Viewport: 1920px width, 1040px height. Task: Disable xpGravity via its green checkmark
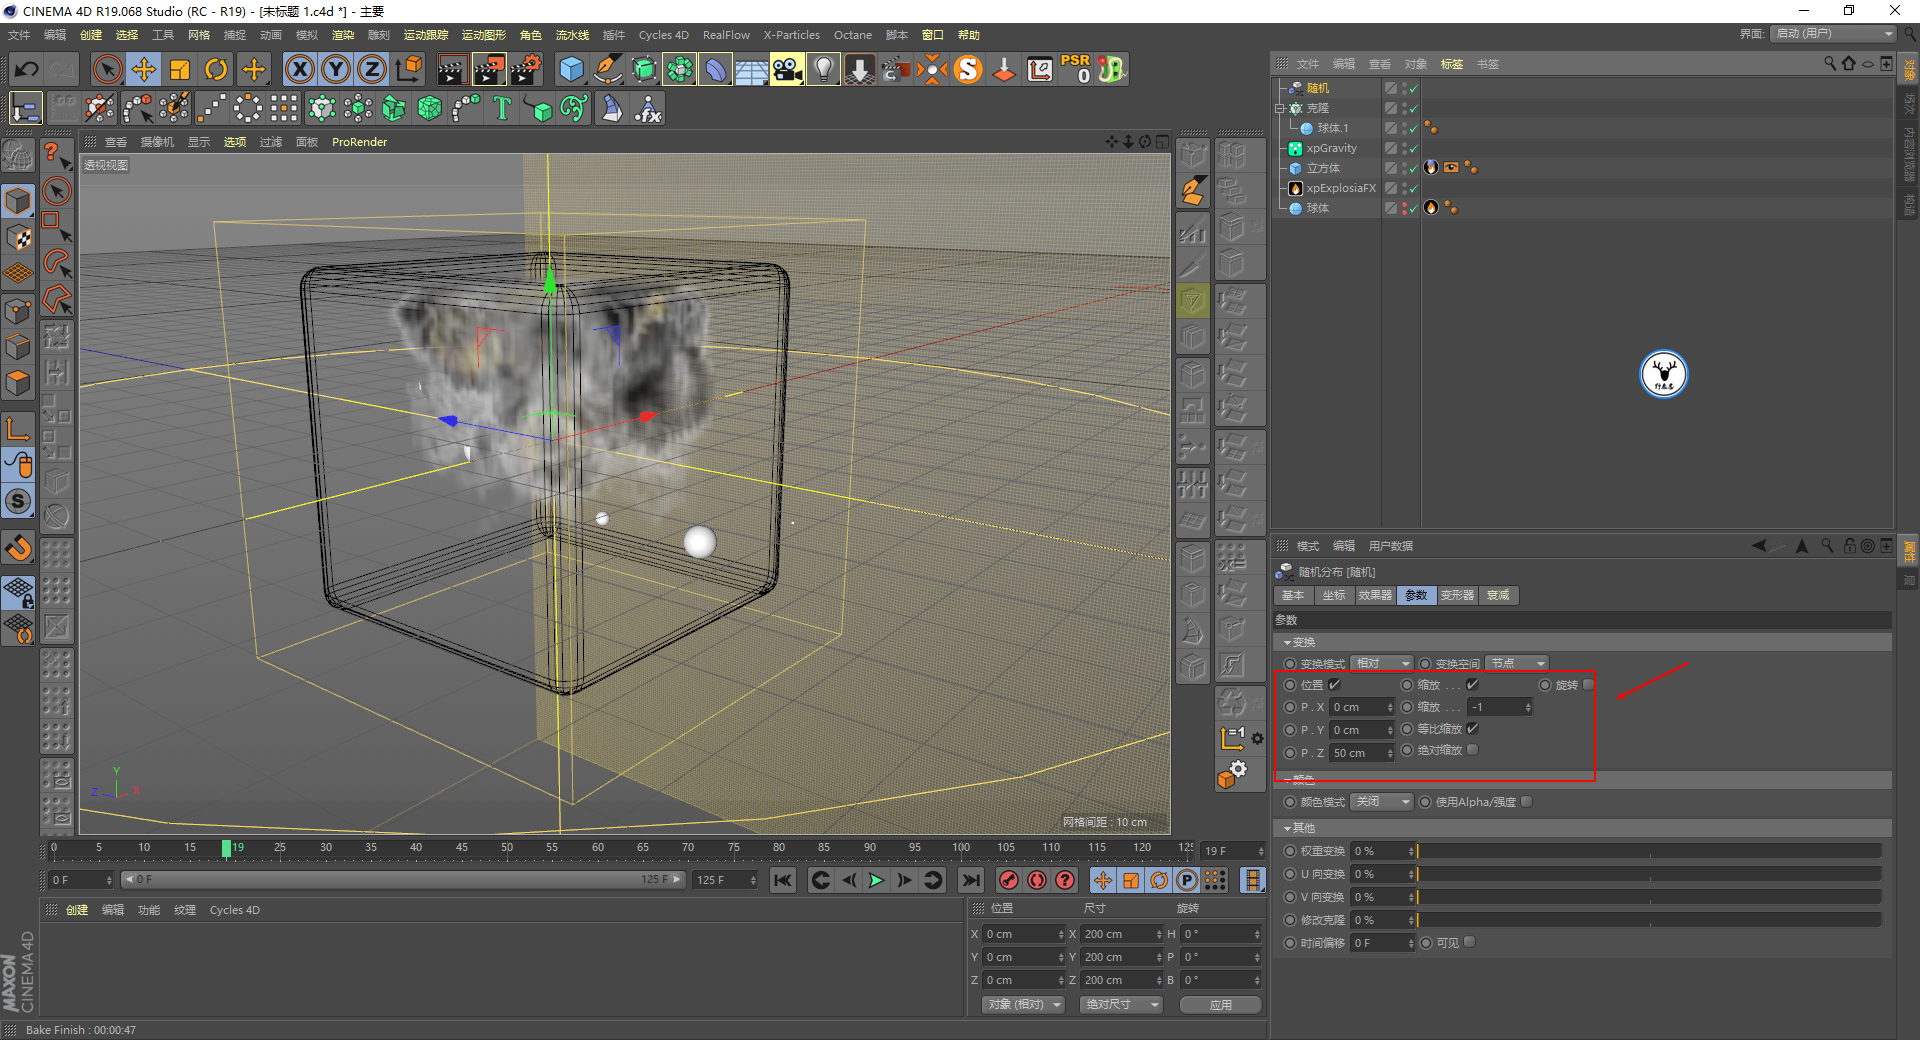(x=1414, y=148)
